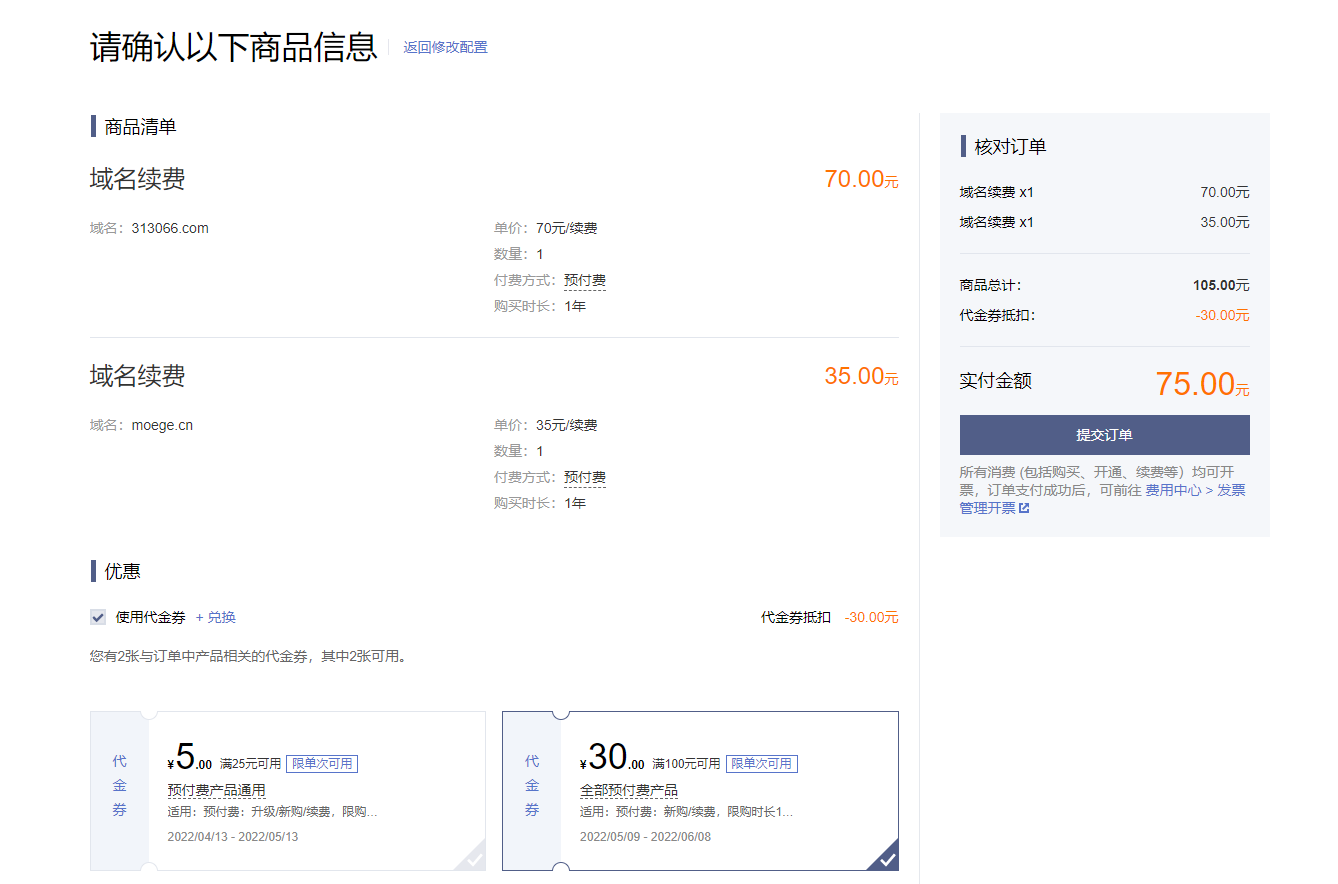Click 单价 35元/续费 value
The image size is (1338, 884).
click(566, 425)
